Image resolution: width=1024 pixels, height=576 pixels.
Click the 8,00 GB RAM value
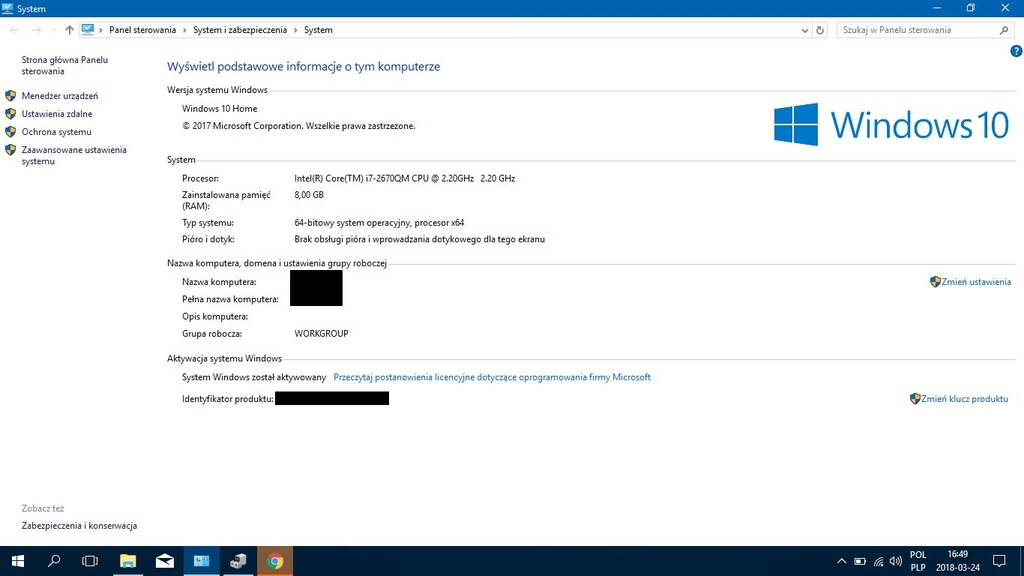pyautogui.click(x=309, y=195)
